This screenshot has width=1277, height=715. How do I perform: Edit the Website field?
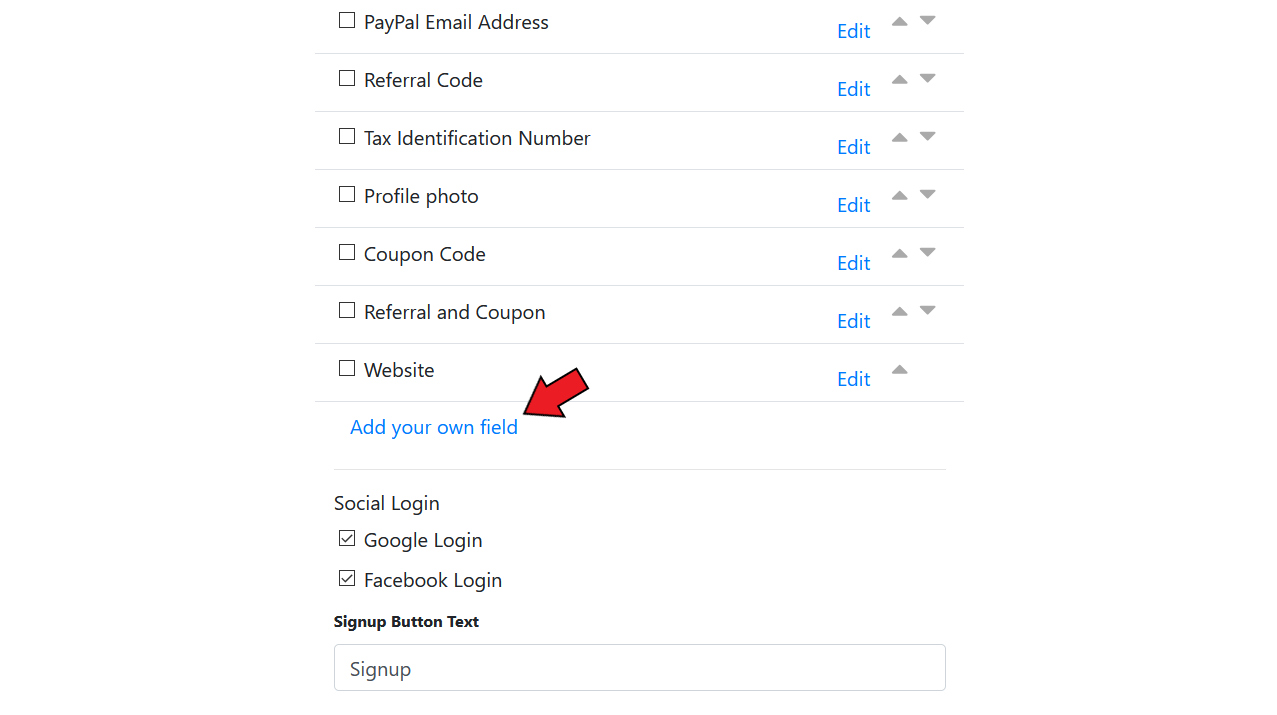(x=853, y=379)
